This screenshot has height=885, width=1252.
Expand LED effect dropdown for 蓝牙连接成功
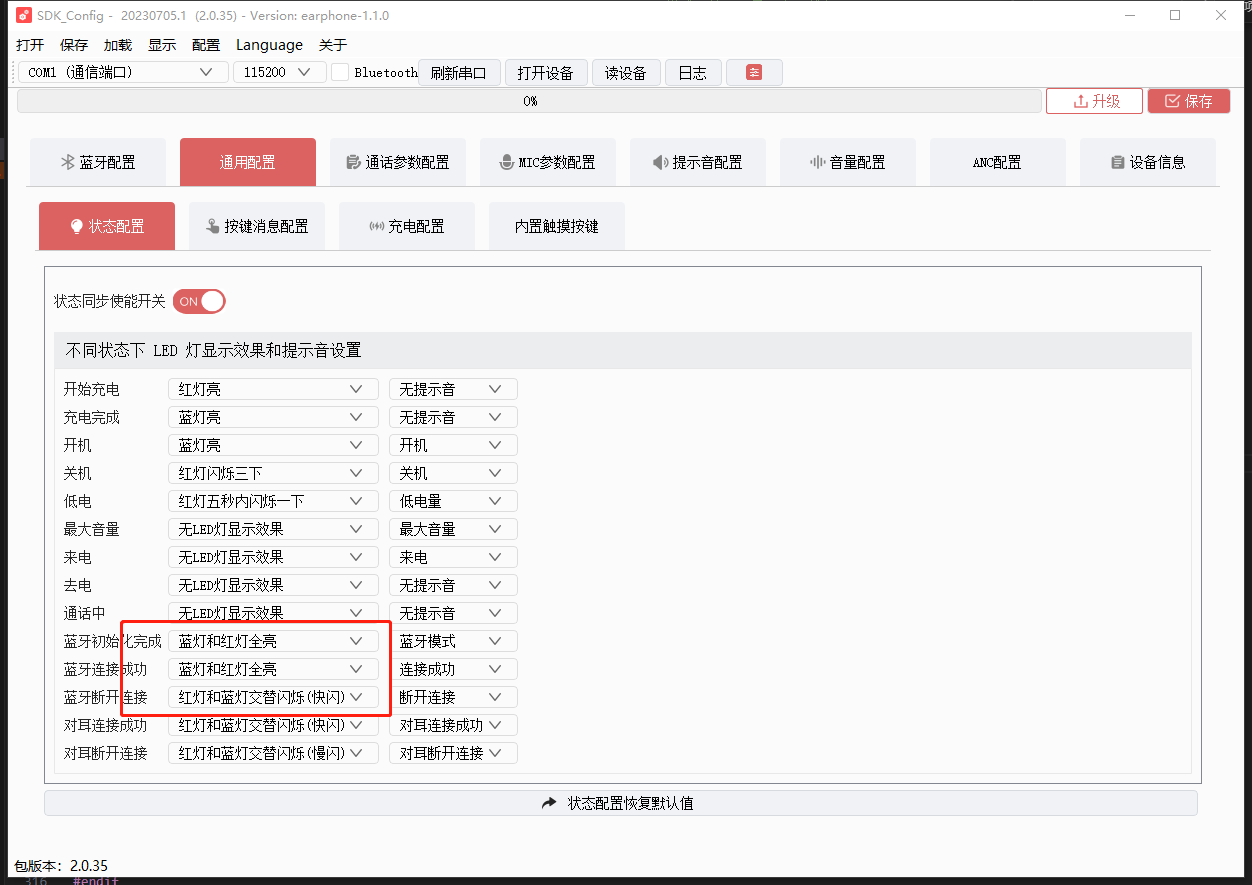(x=273, y=669)
